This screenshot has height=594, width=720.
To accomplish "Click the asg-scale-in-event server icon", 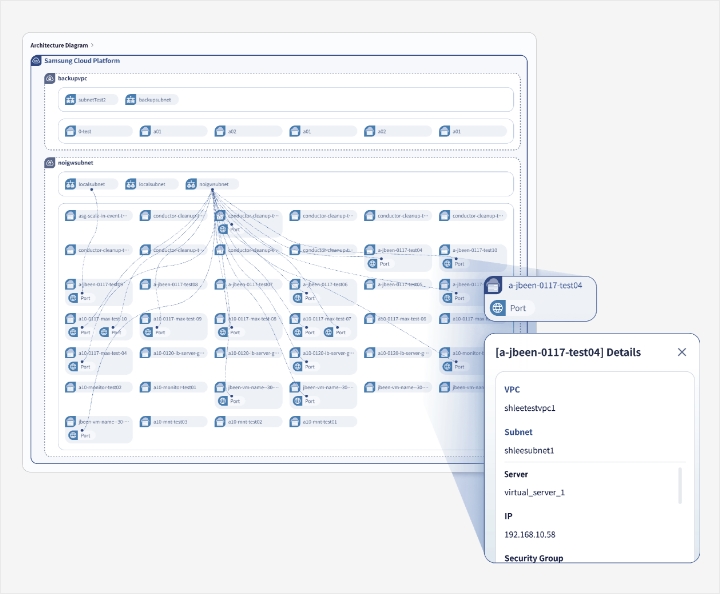I will (x=71, y=216).
